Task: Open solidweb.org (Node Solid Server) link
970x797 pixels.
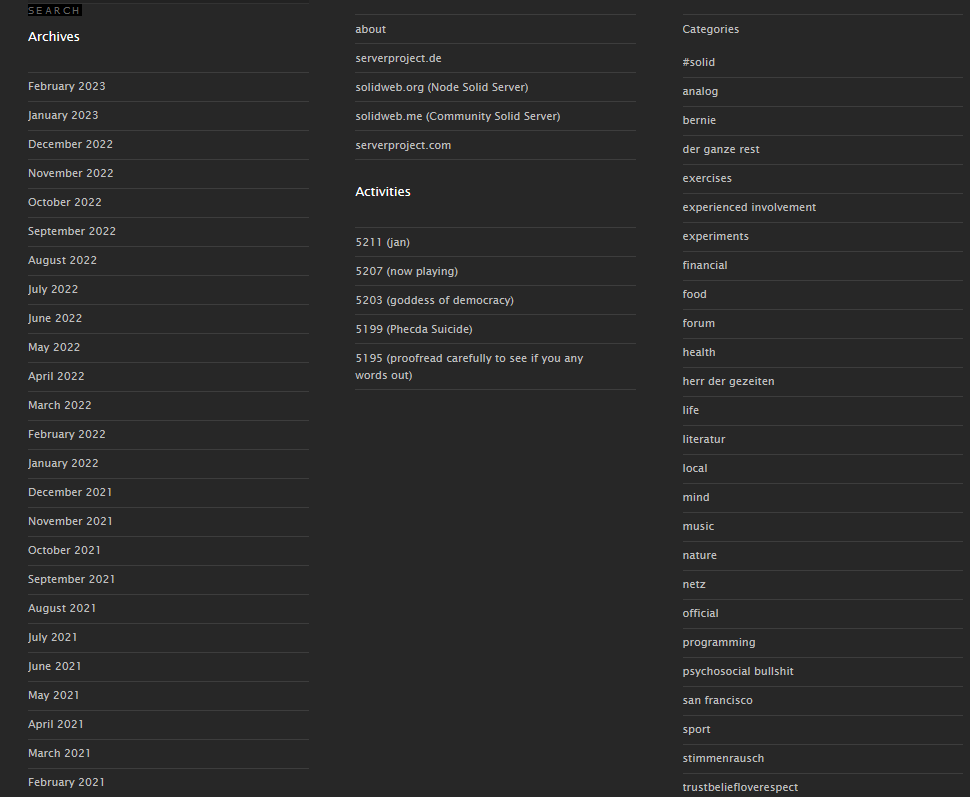Action: point(441,87)
